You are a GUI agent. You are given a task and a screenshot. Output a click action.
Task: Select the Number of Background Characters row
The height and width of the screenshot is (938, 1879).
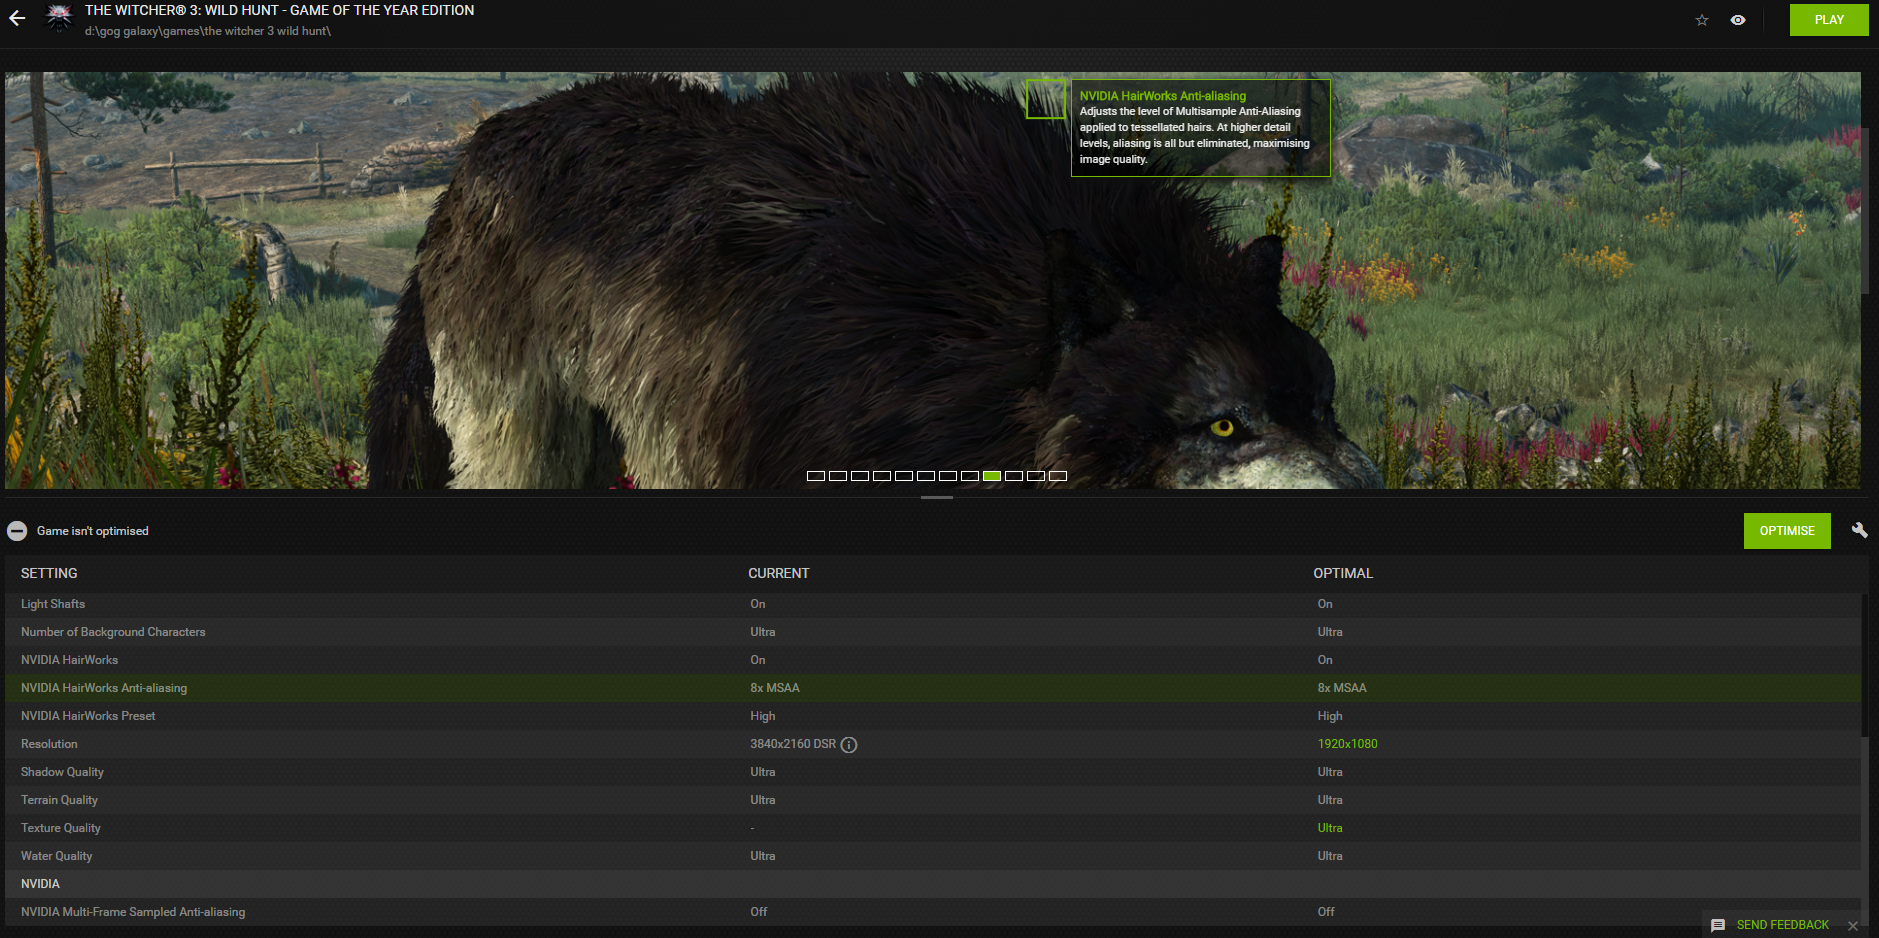pyautogui.click(x=933, y=632)
